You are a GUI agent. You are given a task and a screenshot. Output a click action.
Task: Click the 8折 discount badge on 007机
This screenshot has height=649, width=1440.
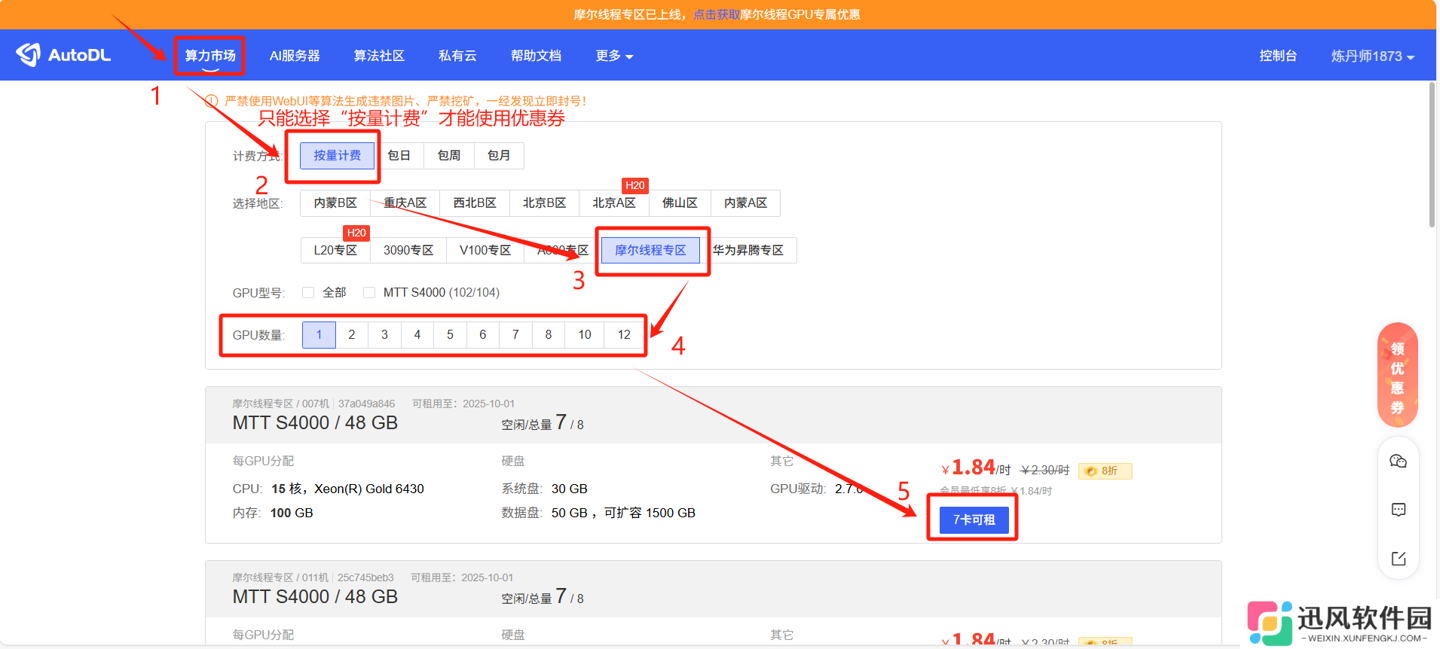click(x=1104, y=470)
